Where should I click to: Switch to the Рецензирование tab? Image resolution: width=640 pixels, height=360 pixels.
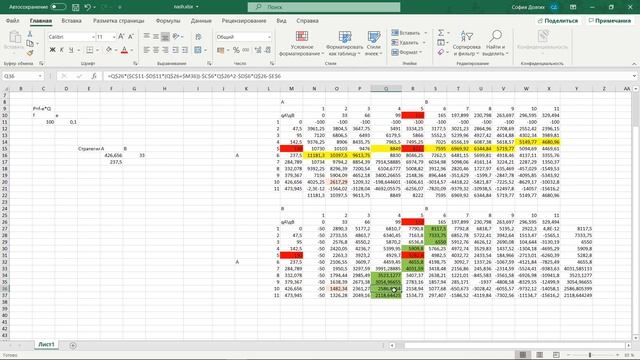click(244, 20)
